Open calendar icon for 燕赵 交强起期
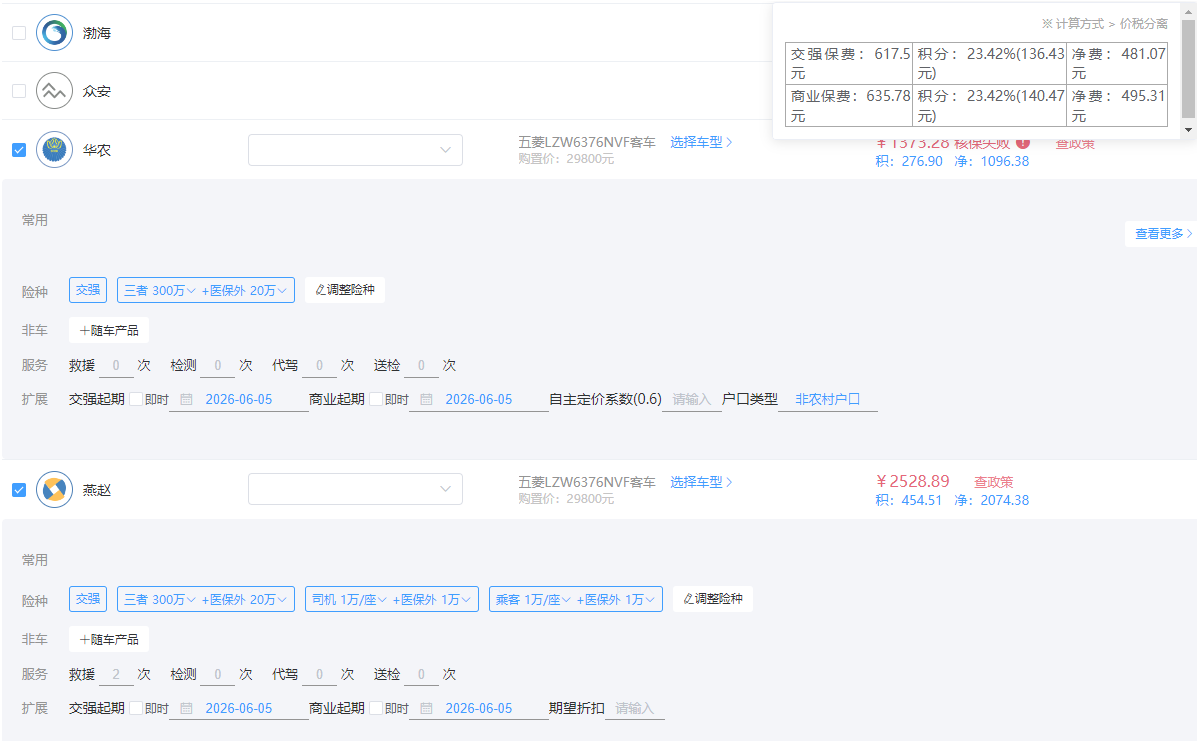The width and height of the screenshot is (1197, 748). [x=186, y=708]
